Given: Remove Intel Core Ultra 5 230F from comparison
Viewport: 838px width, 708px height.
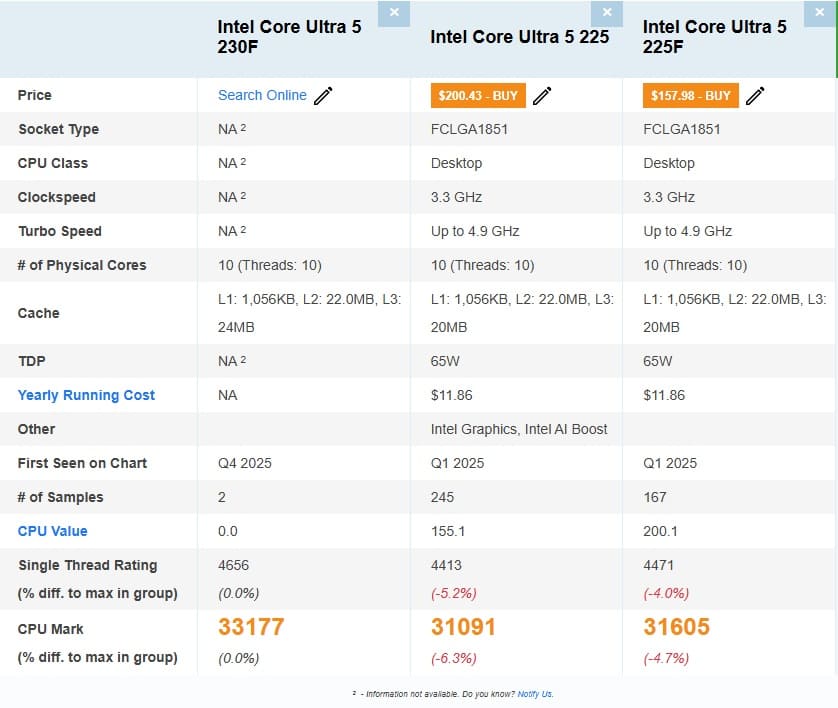Looking at the screenshot, I should click(394, 13).
